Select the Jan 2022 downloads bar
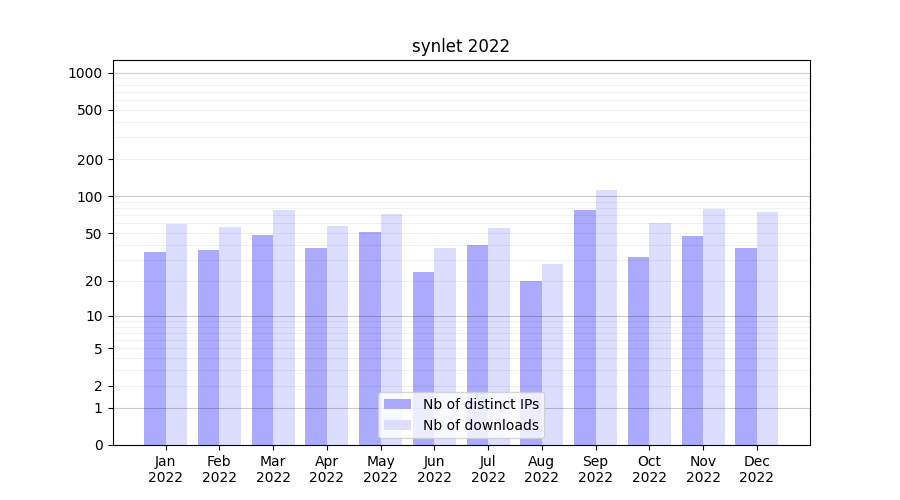Screen dimensions: 900x500 [177, 334]
